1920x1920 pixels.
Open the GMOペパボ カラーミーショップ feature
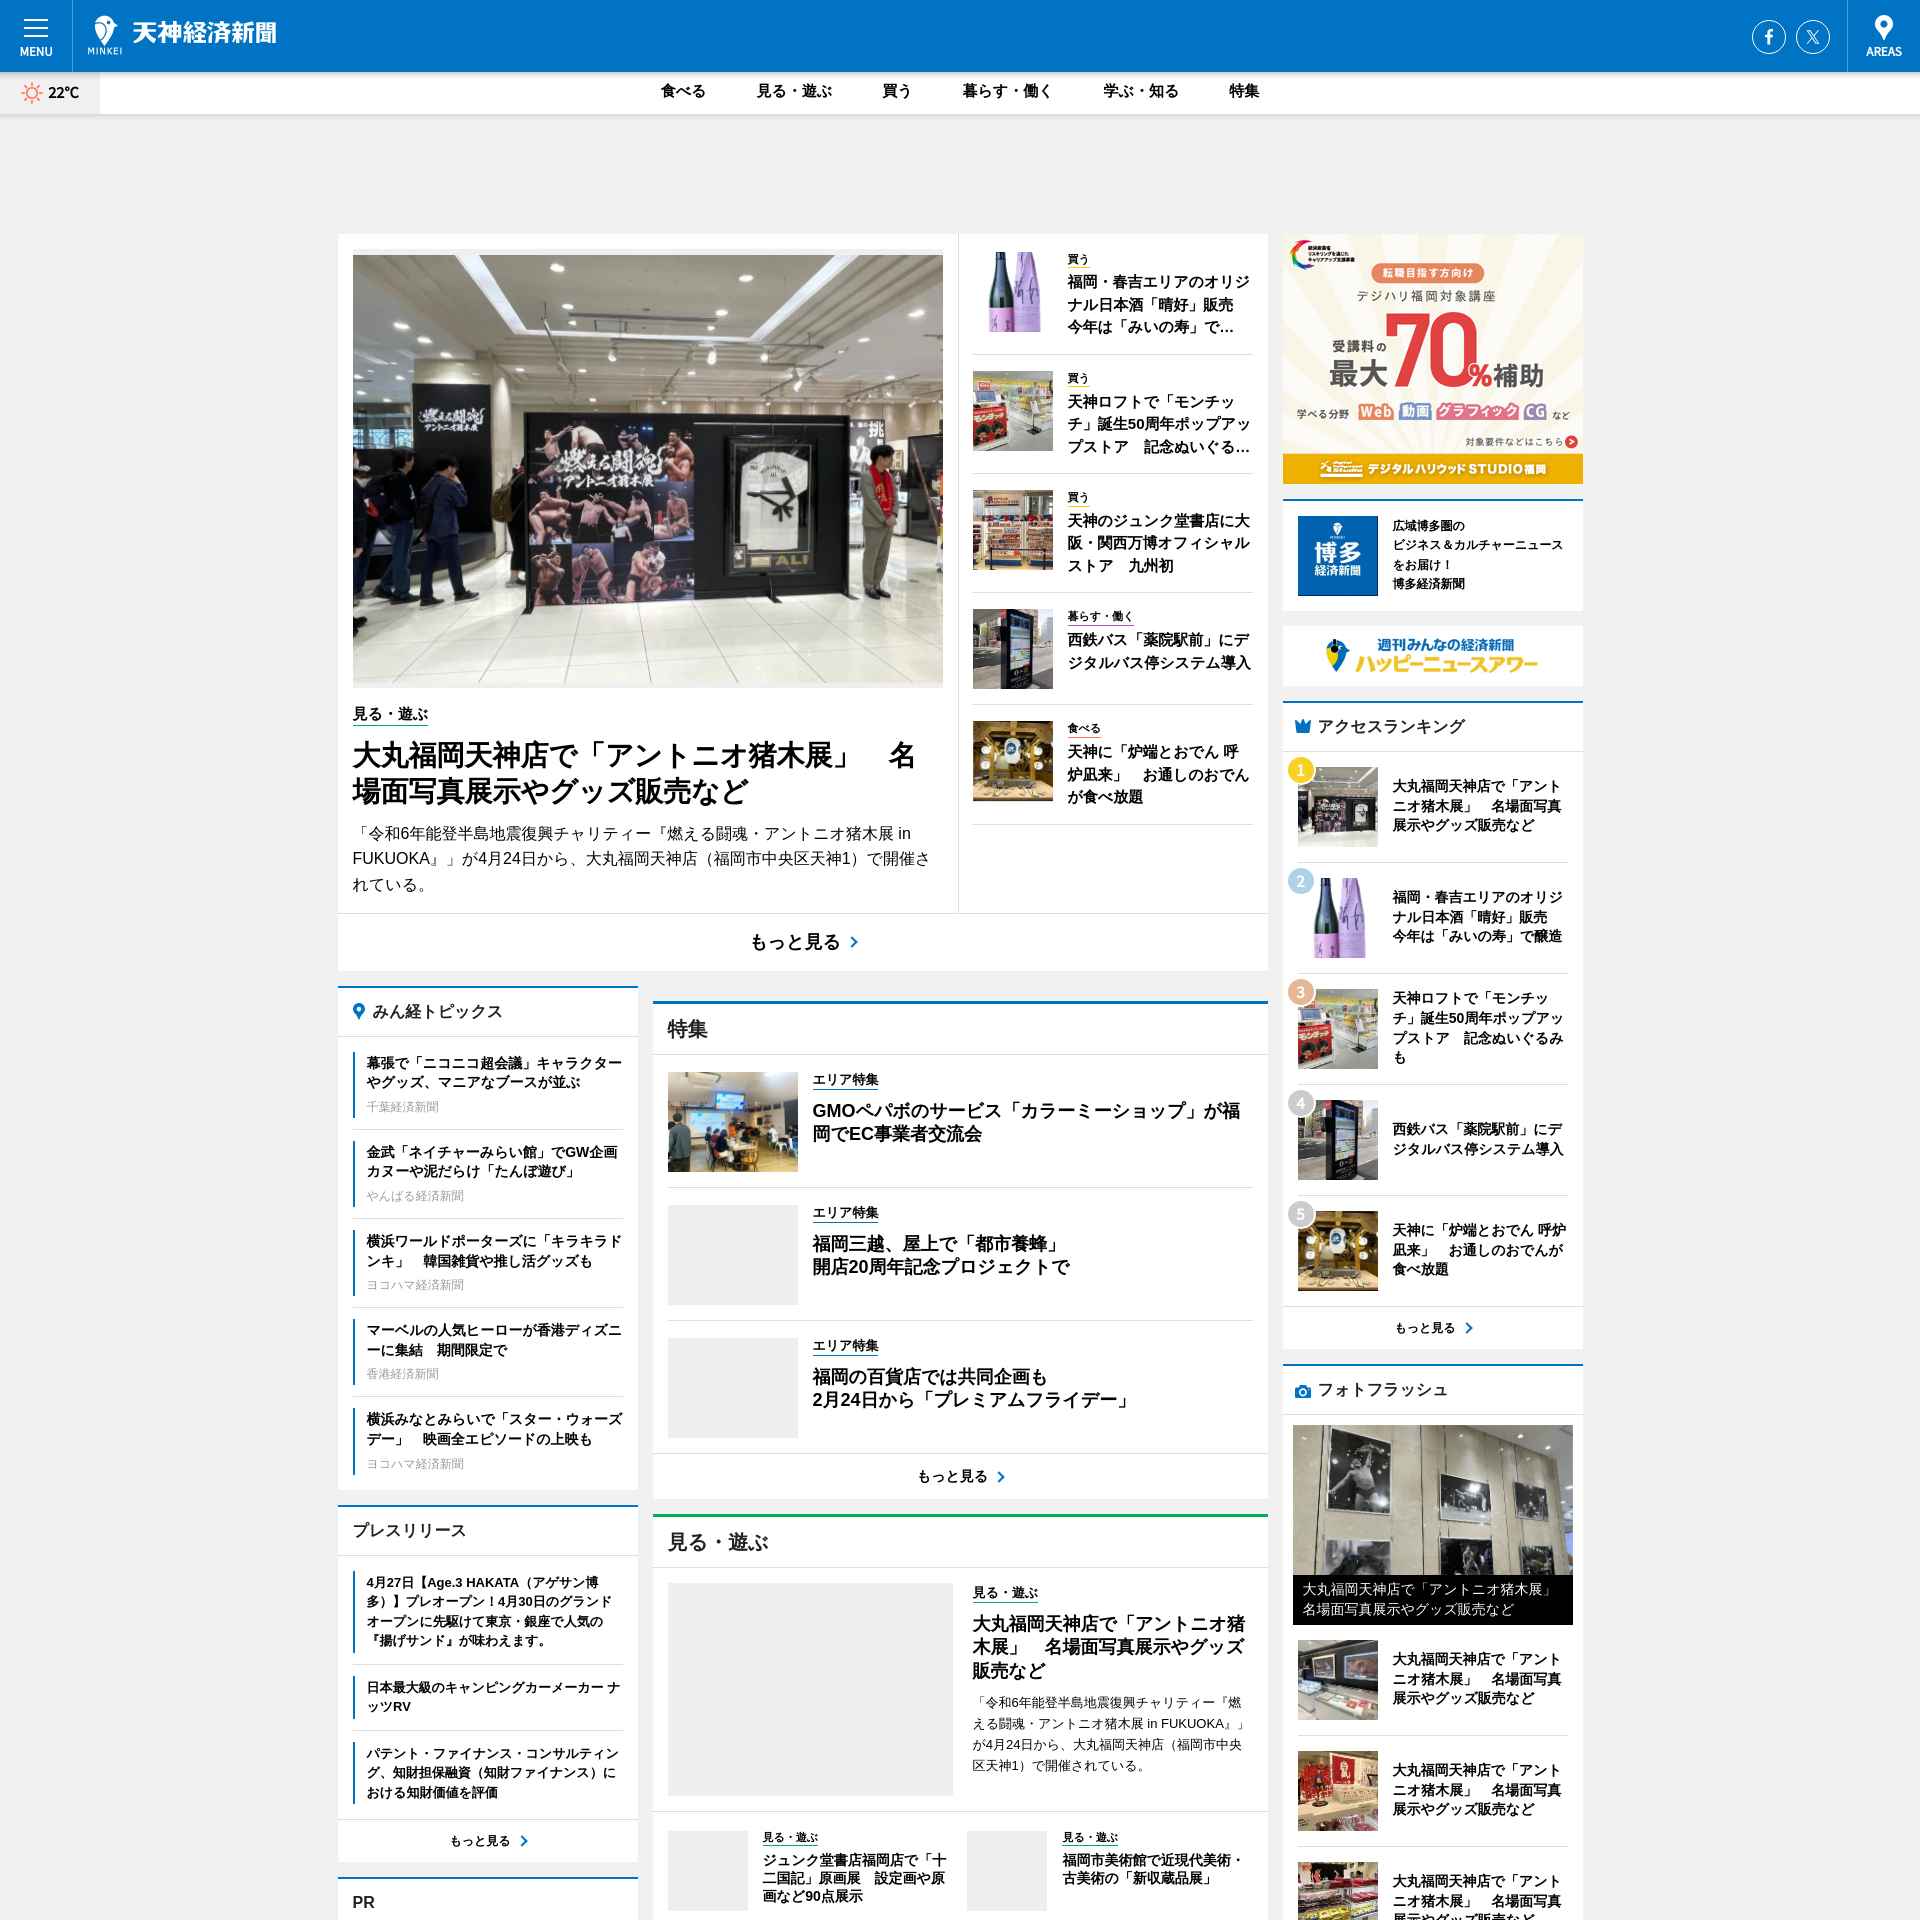click(1027, 1122)
